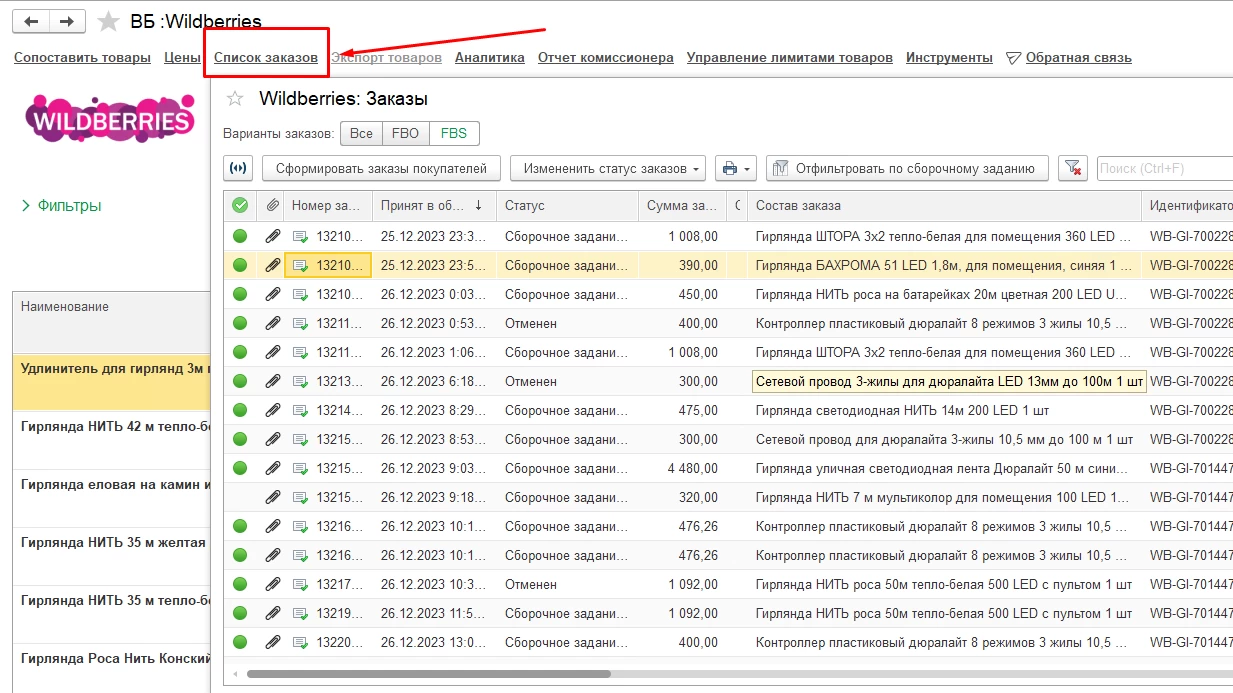Viewport: 1233px width, 693px height.
Task: Click the paperclip attachment column header icon
Action: tap(272, 205)
